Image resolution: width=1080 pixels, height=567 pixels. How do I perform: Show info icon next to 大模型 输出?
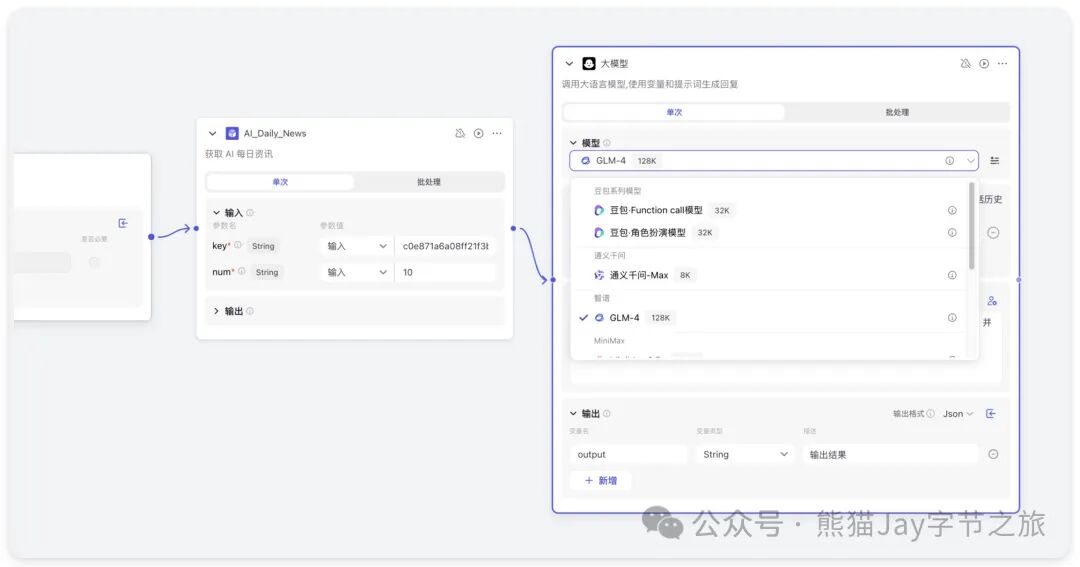(607, 414)
